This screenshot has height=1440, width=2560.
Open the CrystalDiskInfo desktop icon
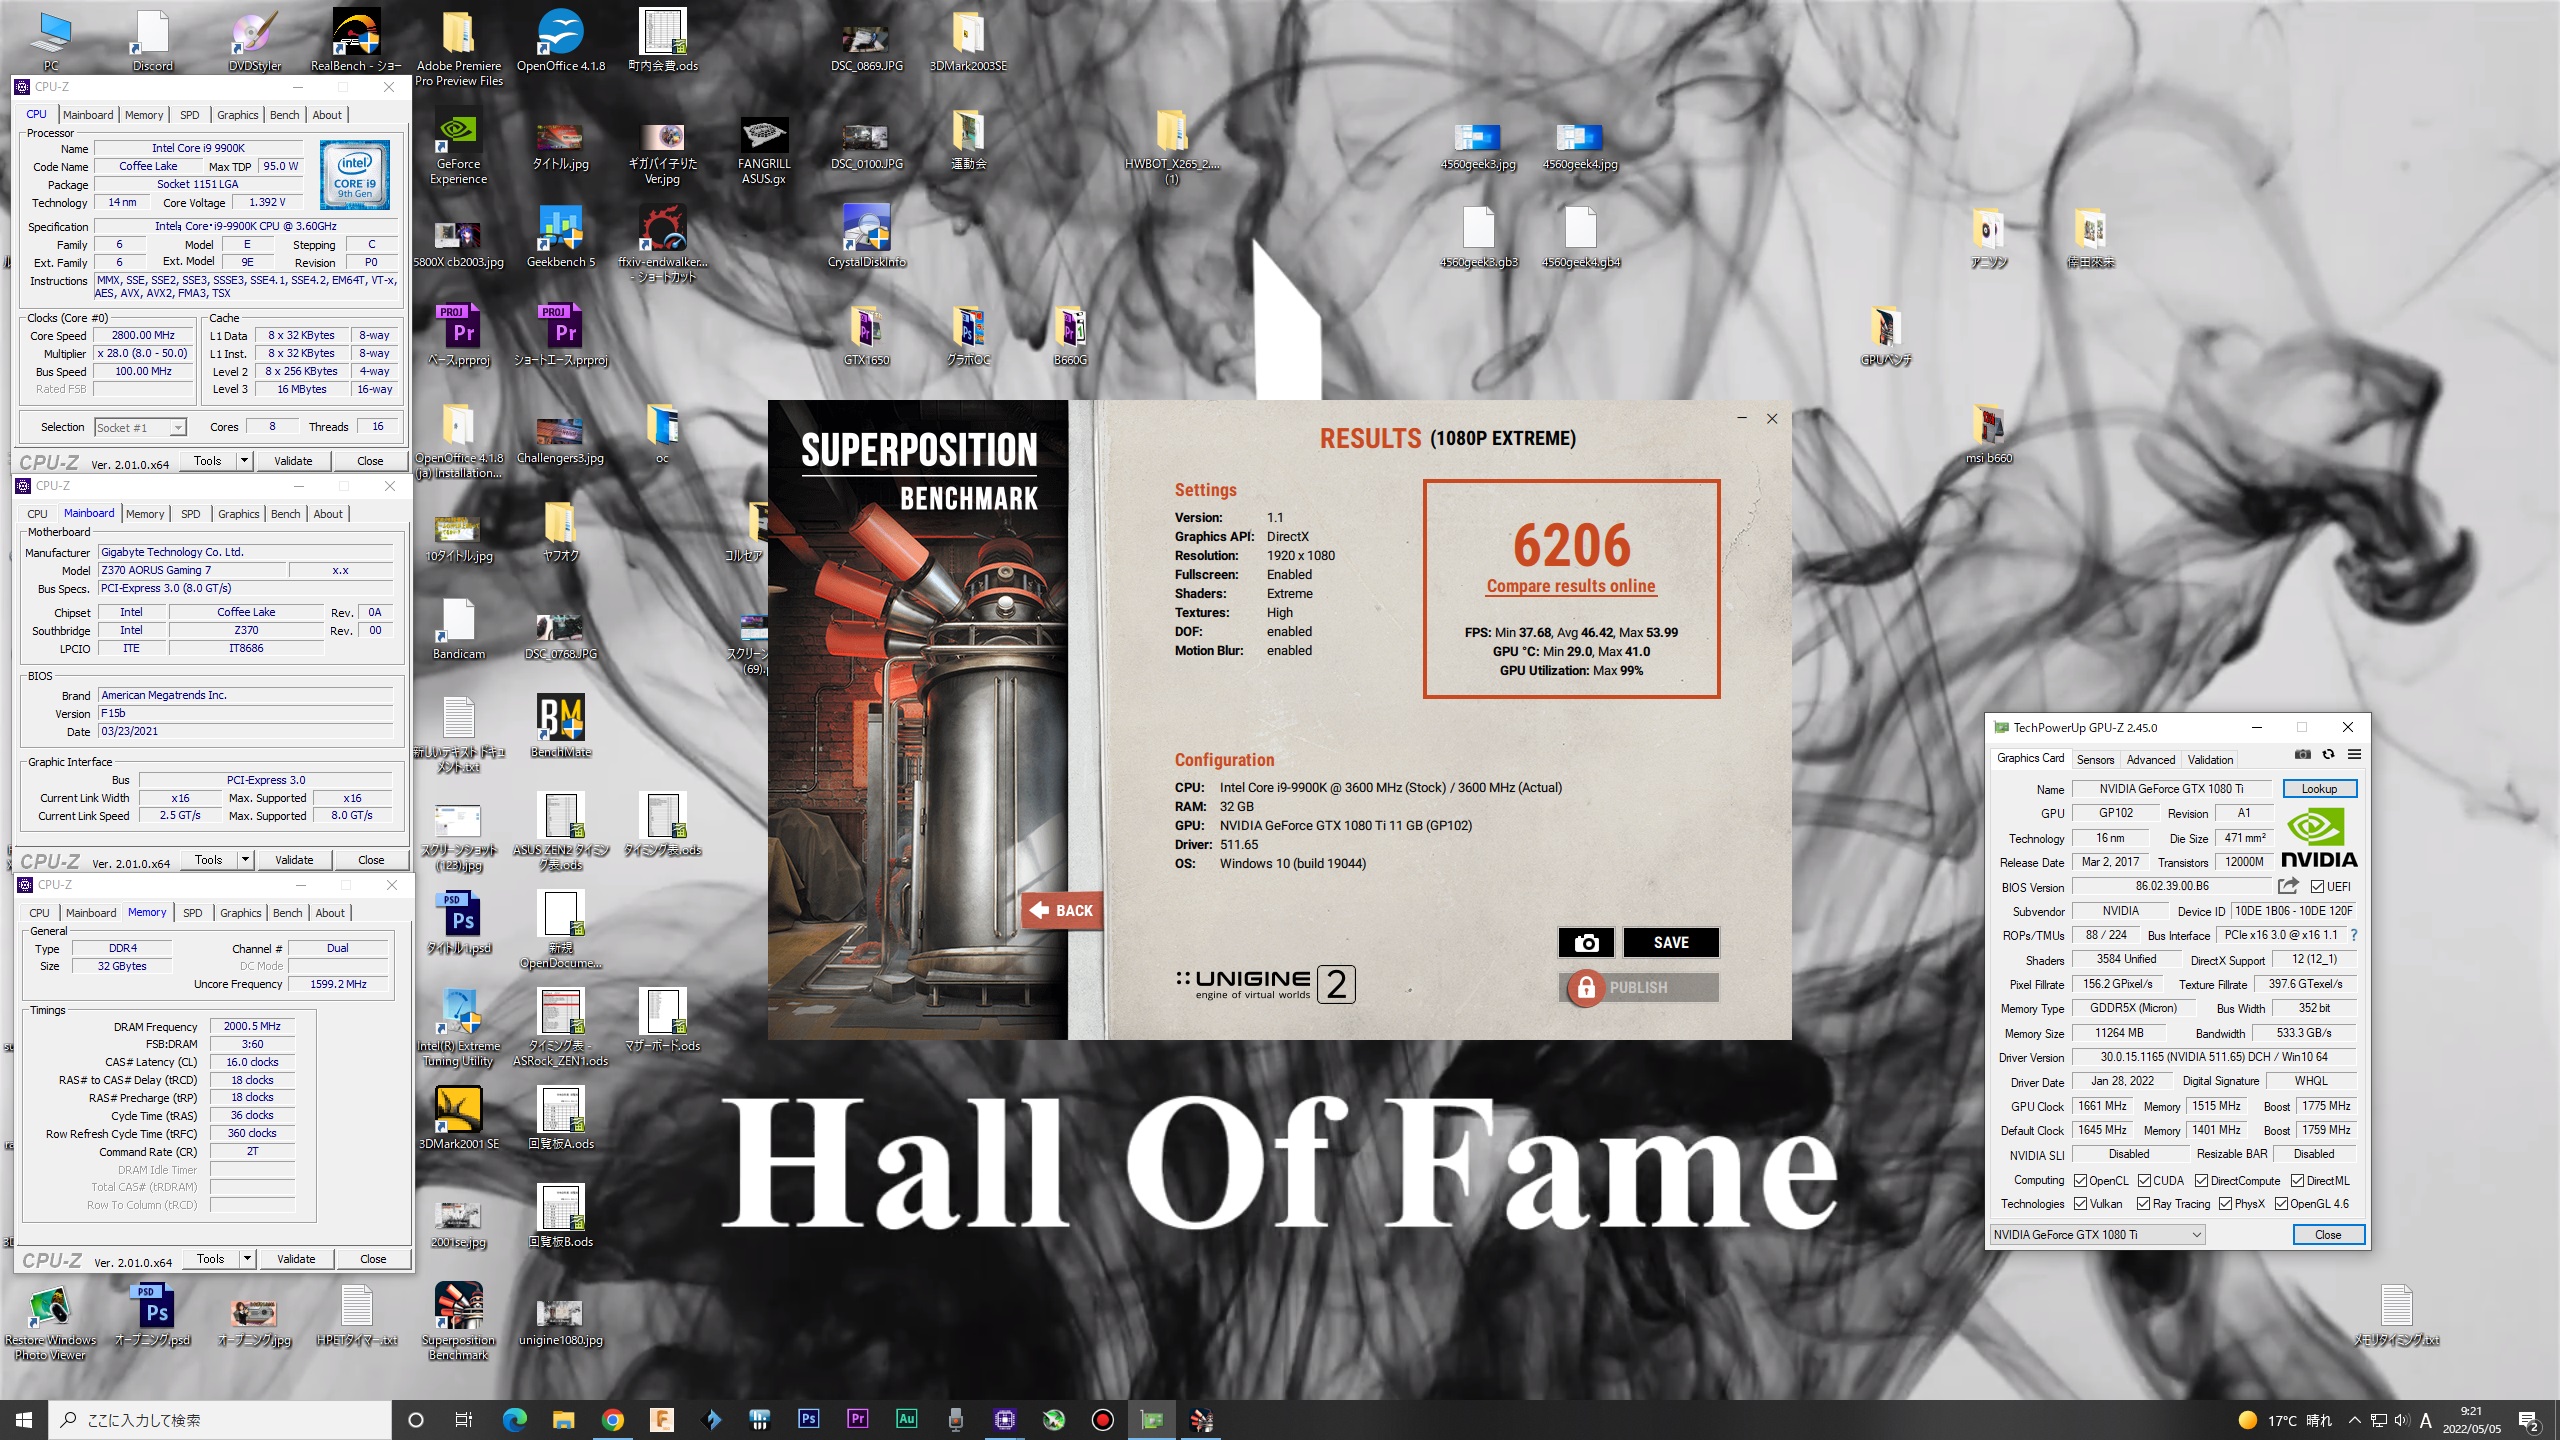[x=866, y=238]
